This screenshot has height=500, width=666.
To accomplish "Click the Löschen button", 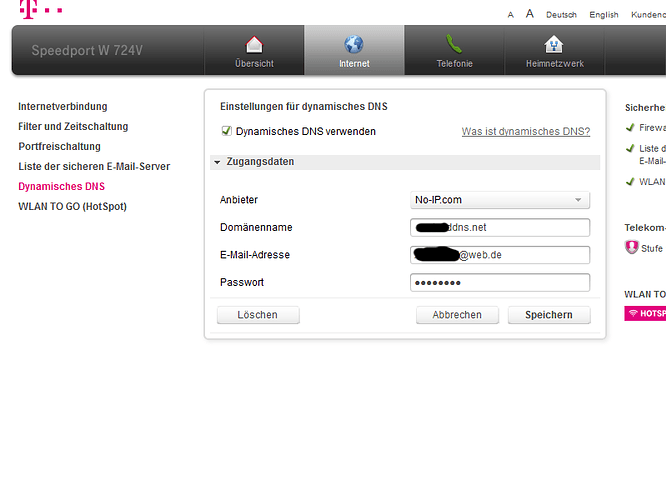I will [x=258, y=315].
